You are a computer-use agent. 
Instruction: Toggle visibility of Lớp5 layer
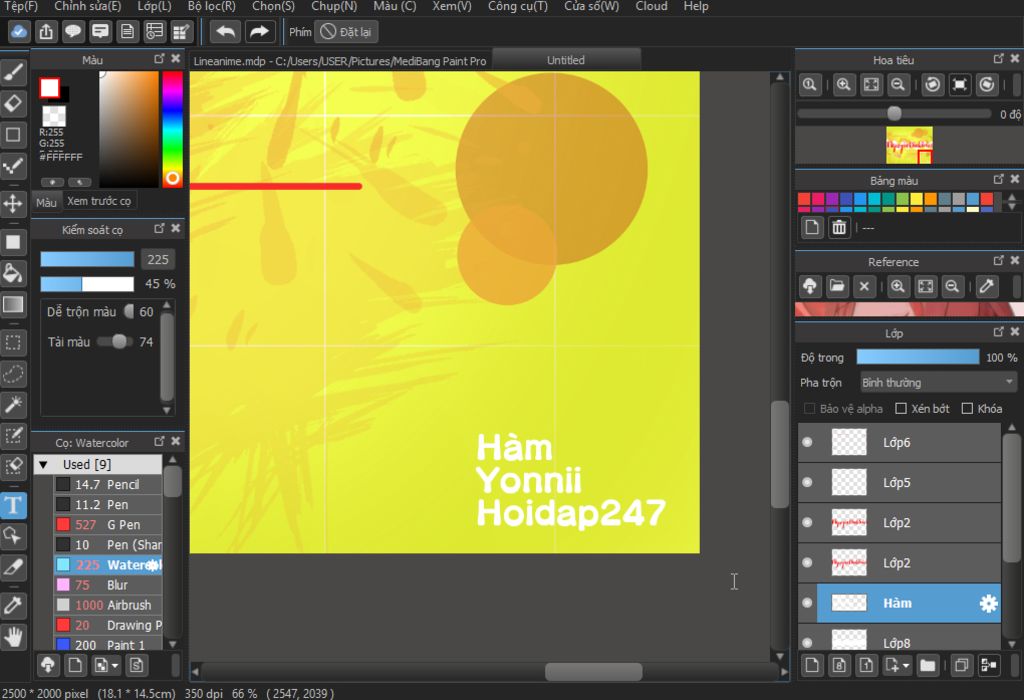coord(807,482)
